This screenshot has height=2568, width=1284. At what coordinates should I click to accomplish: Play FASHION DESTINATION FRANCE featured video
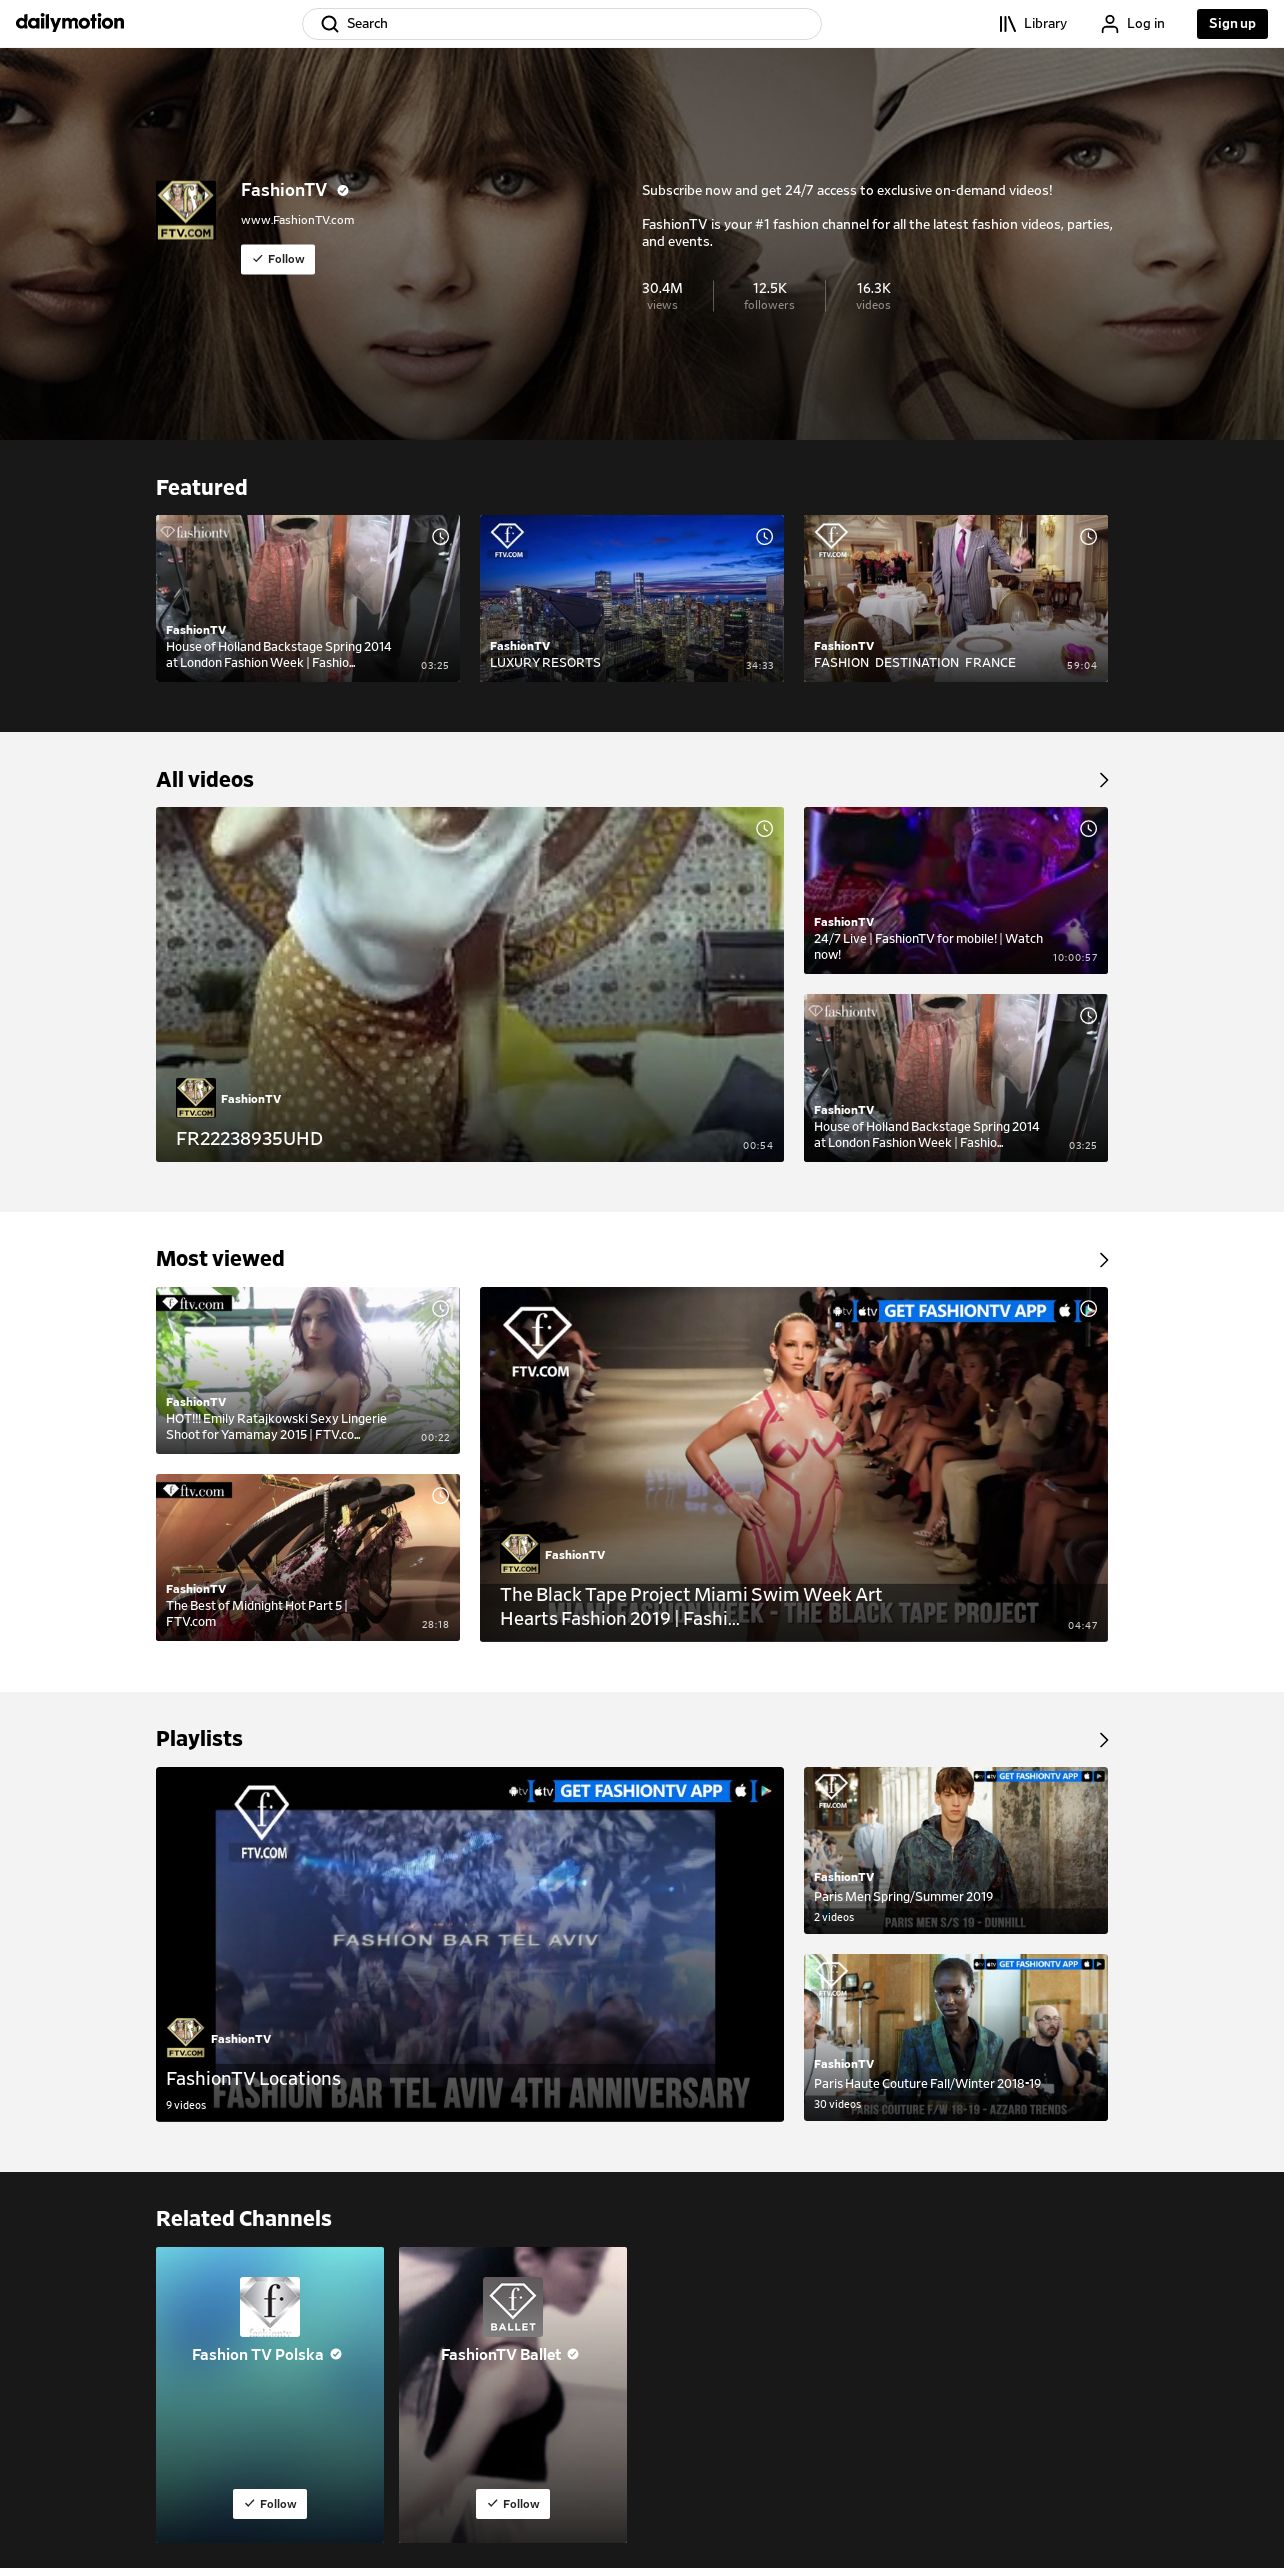coord(956,598)
